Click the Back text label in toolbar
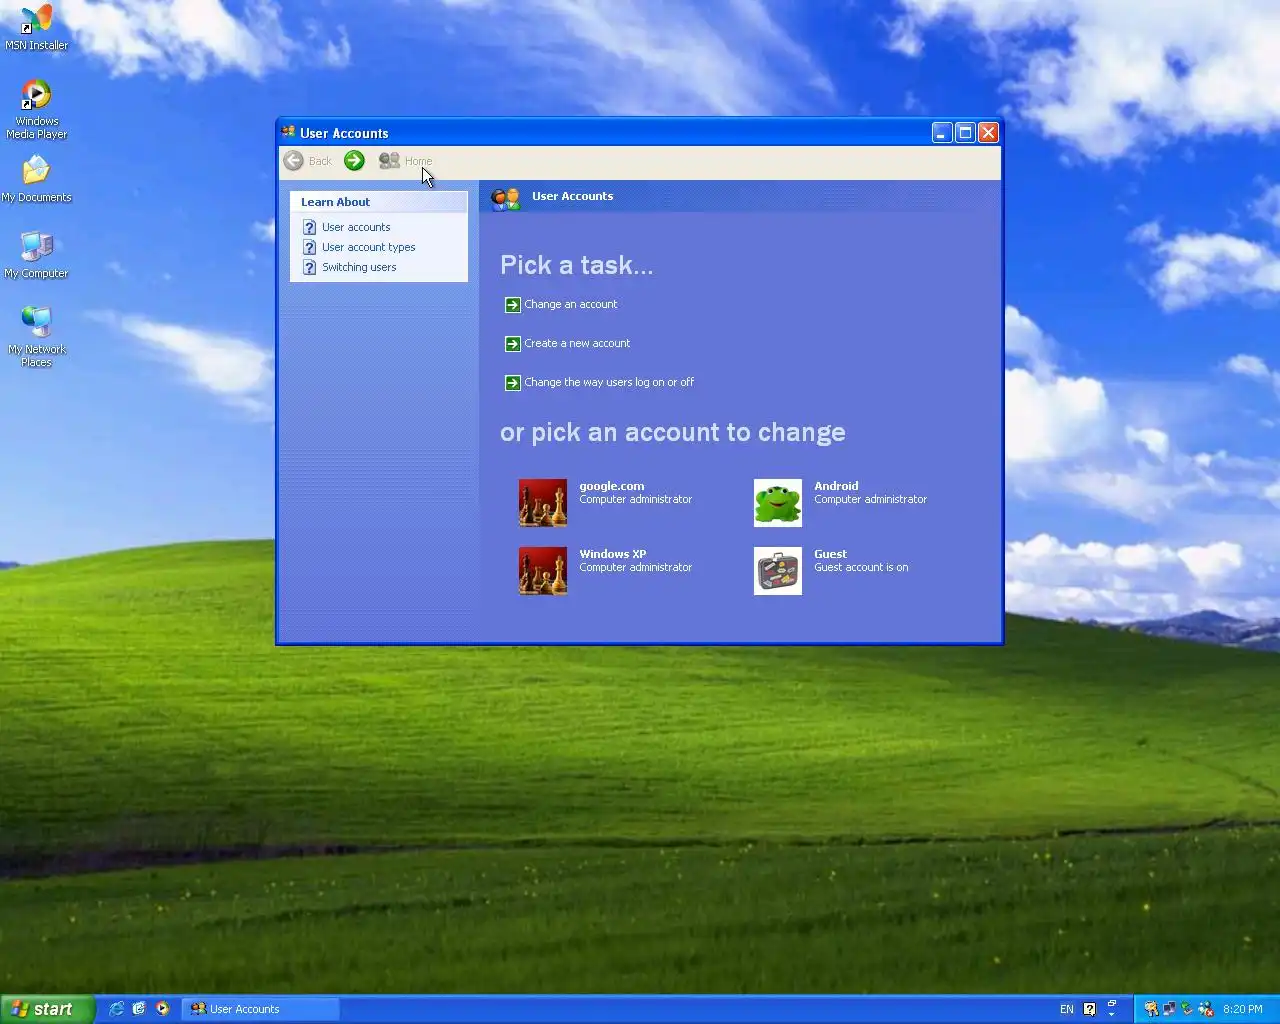 320,161
